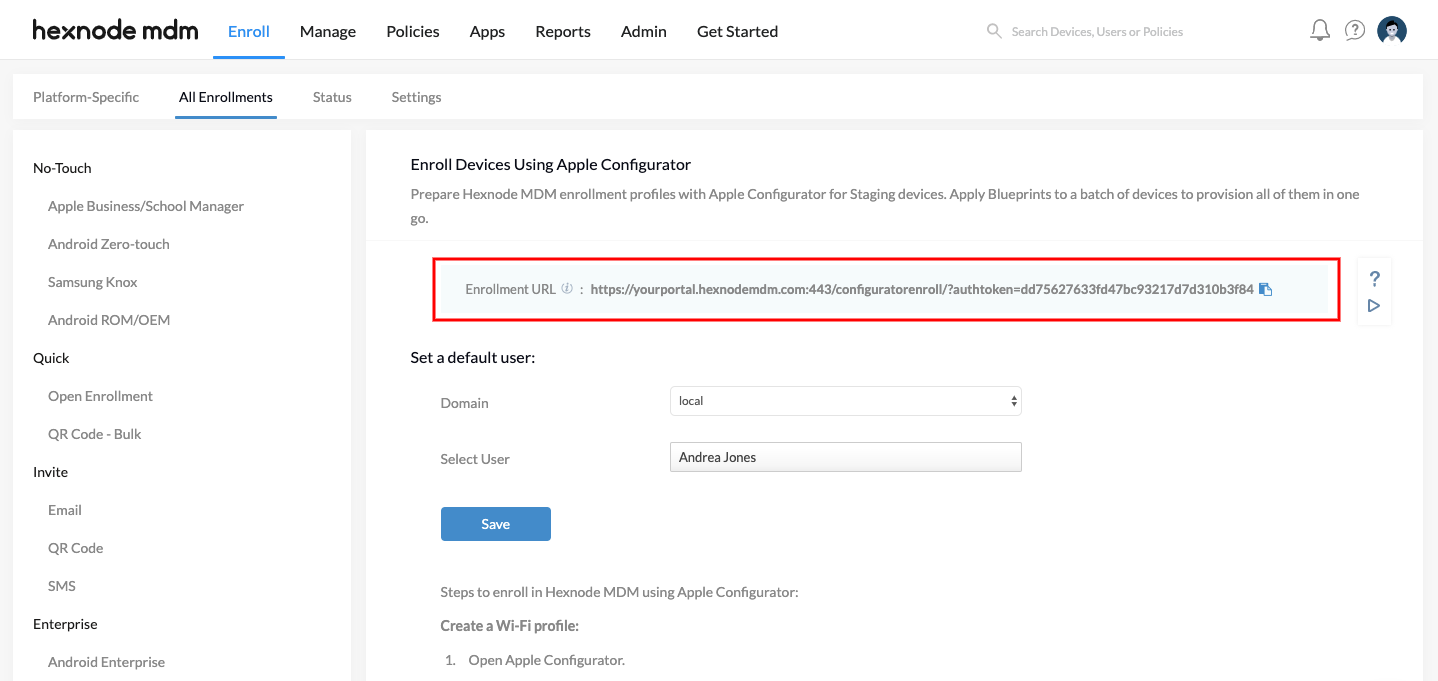
Task: Select QR Code - Bulk enrollment
Action: [x=95, y=434]
